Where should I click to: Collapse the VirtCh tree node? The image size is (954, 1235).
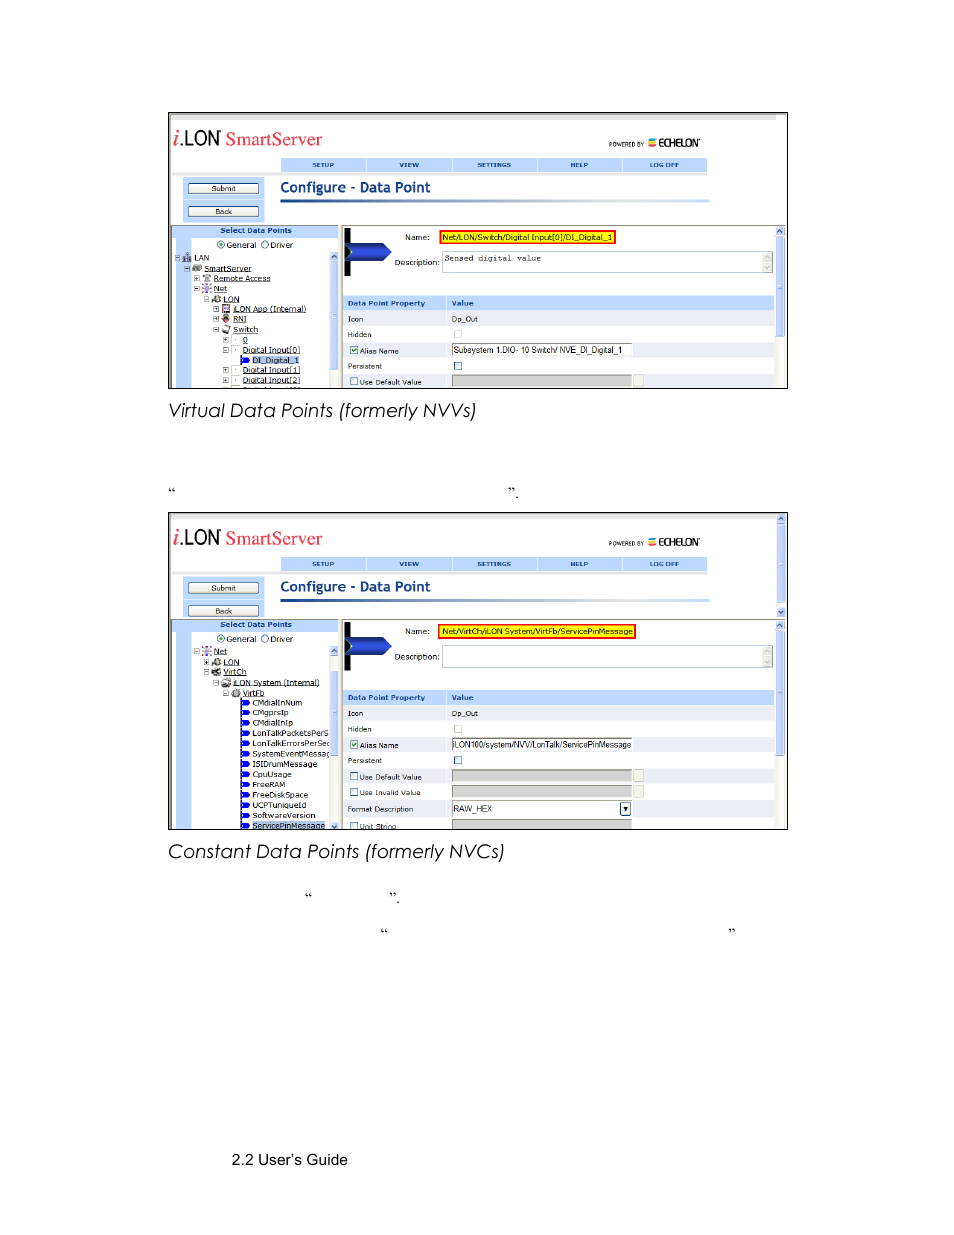click(x=206, y=672)
